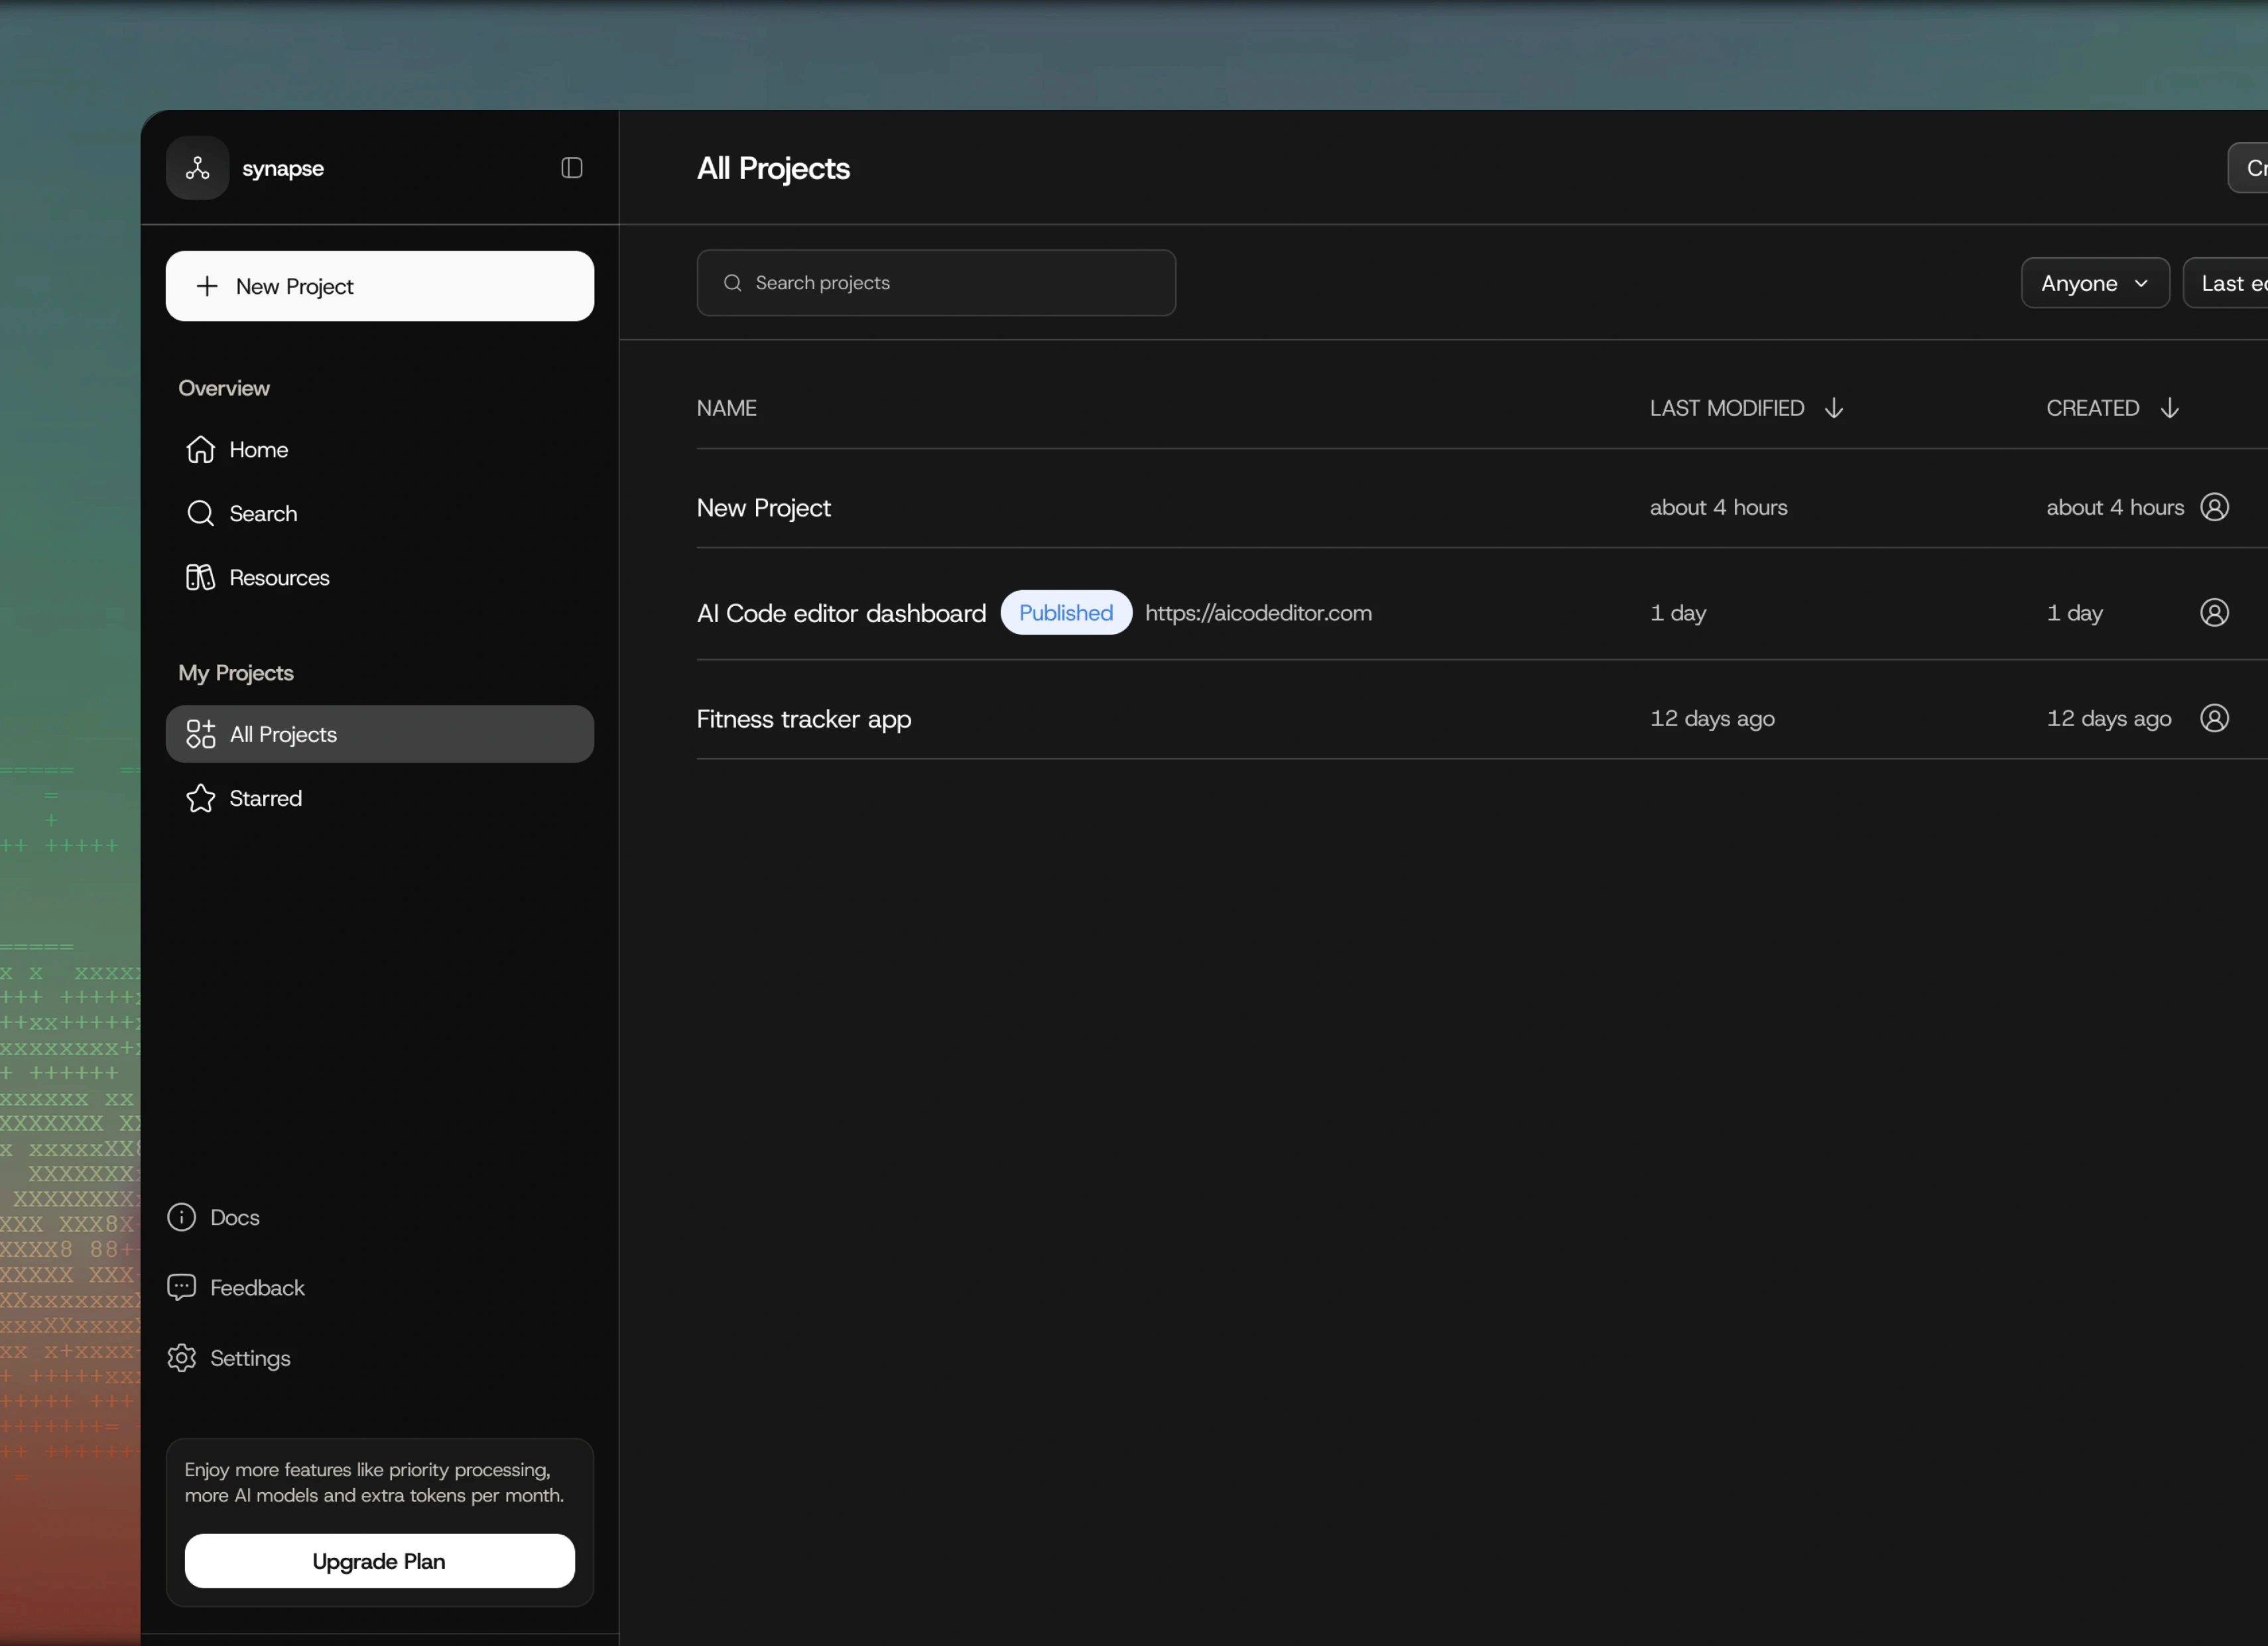Open the Anyone filter dropdown
Screen dimensions: 2268x1646
point(2095,283)
